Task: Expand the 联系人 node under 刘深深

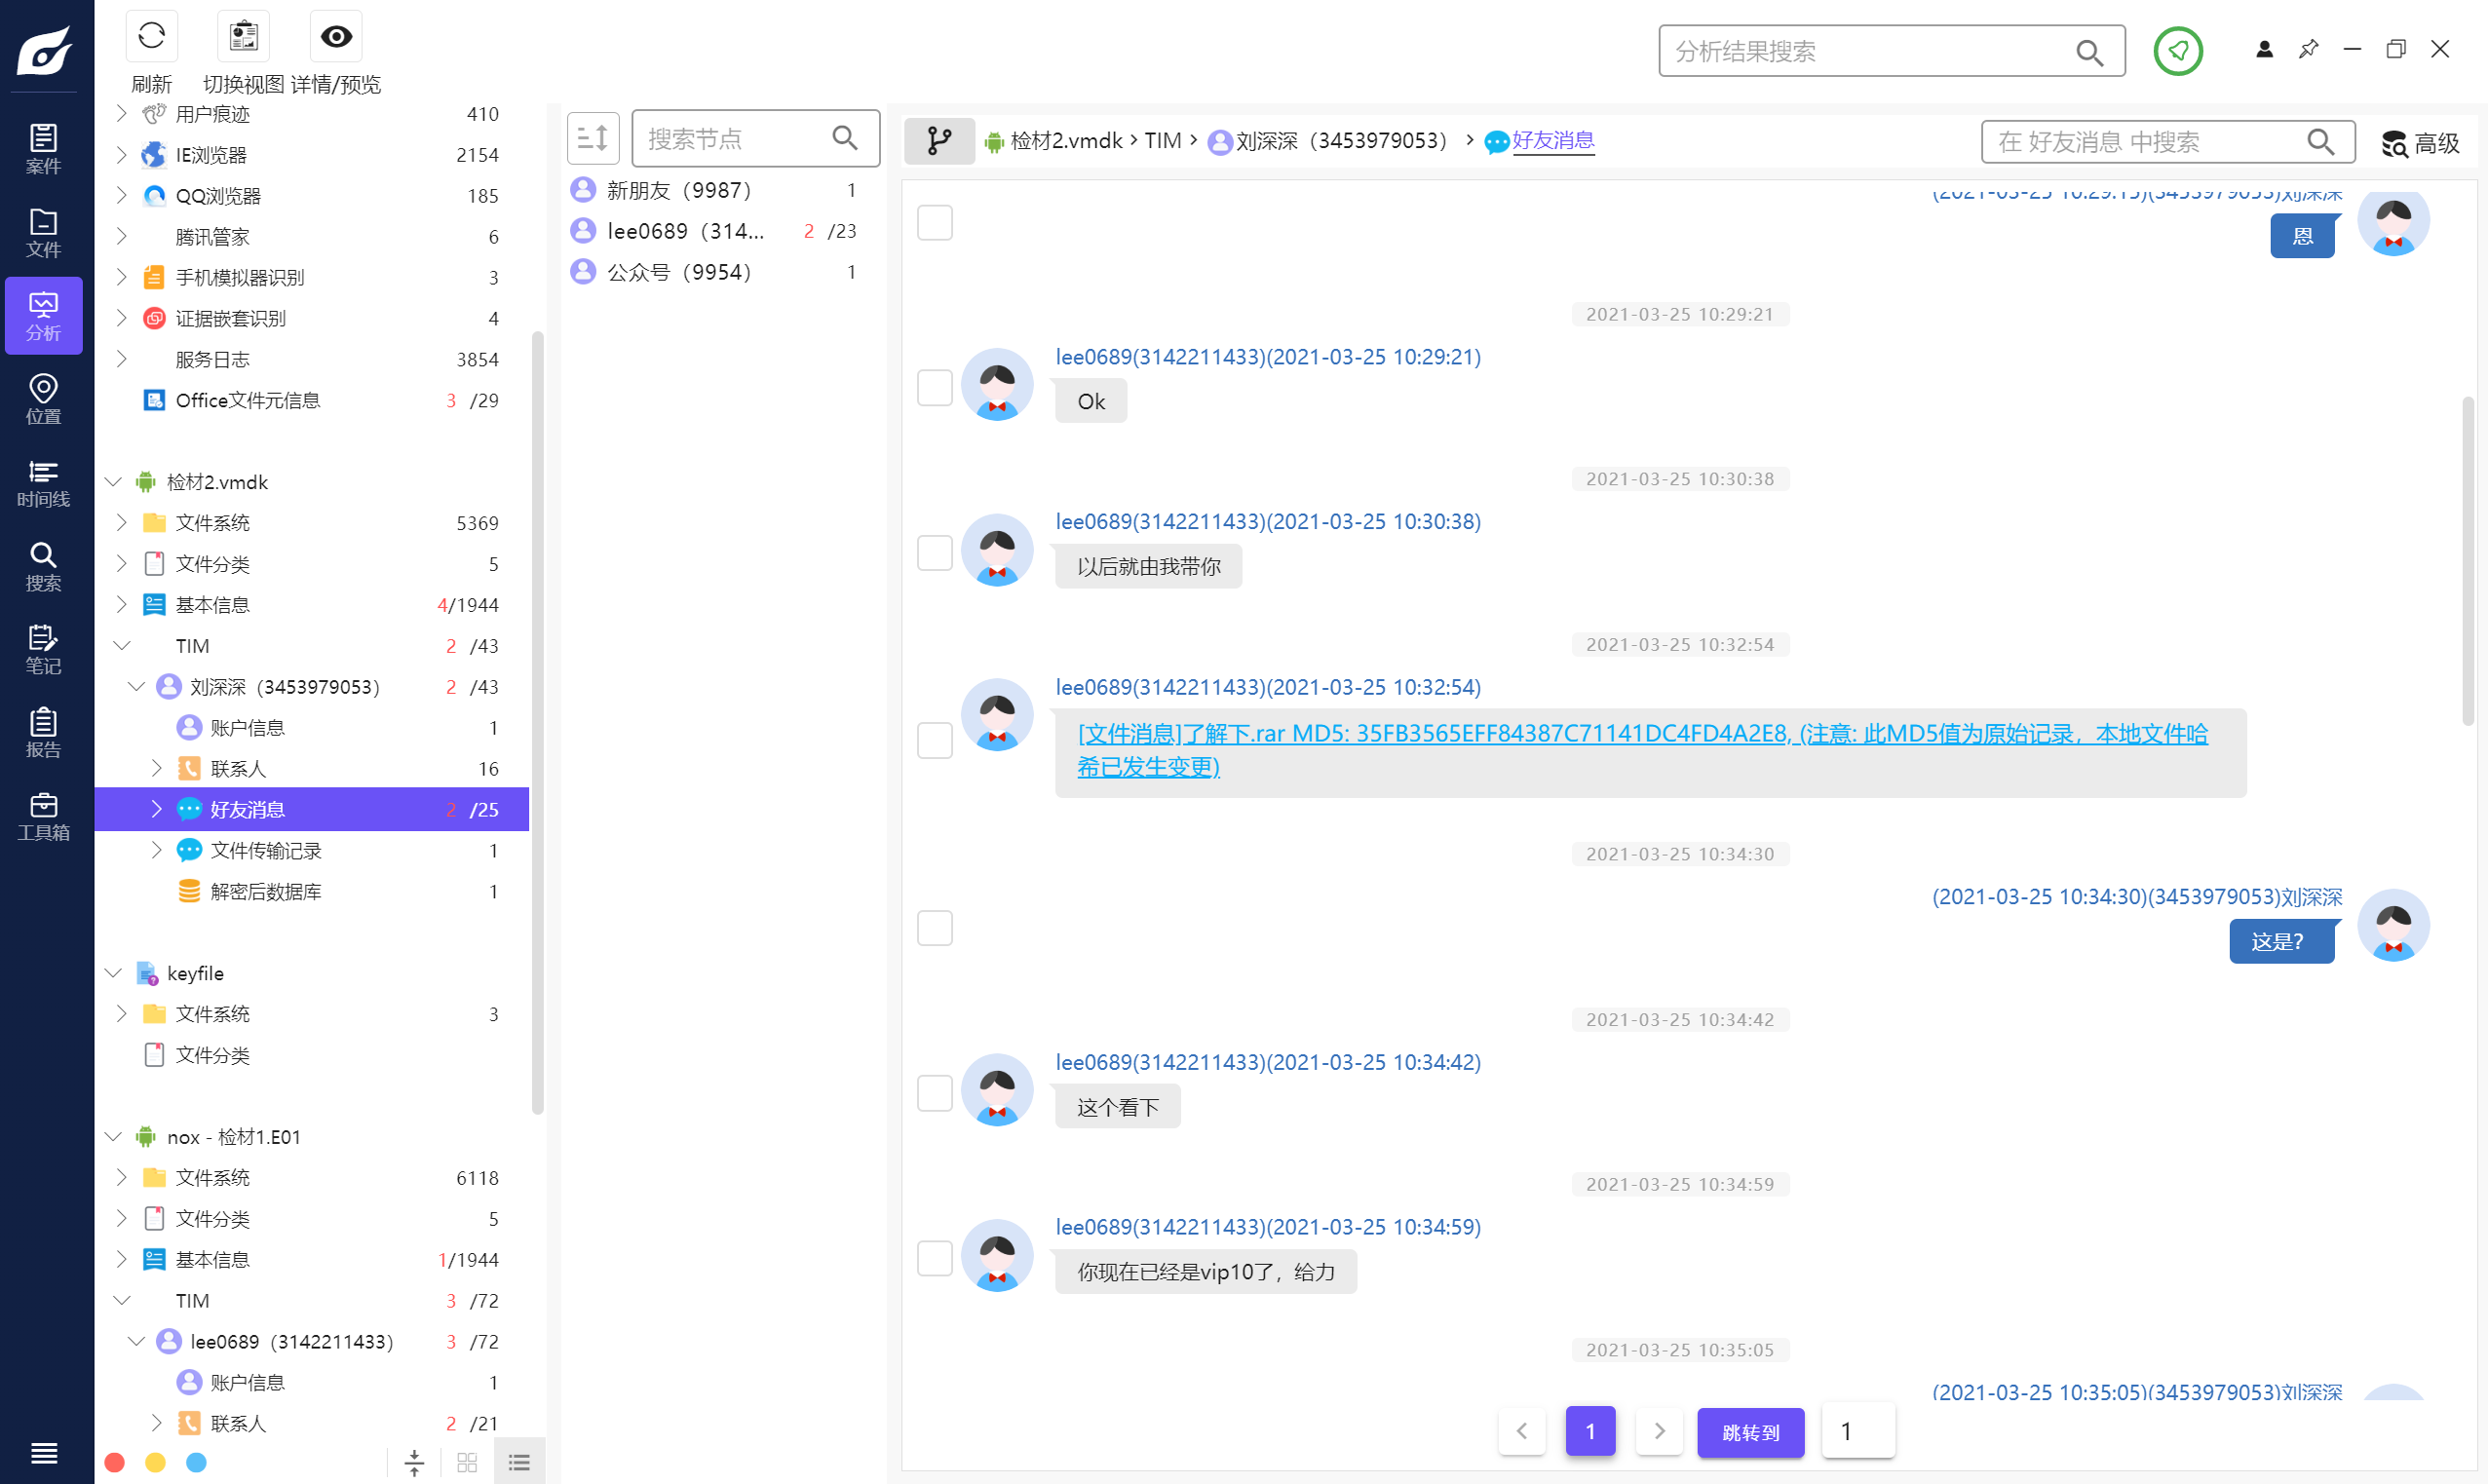Action: pos(156,768)
